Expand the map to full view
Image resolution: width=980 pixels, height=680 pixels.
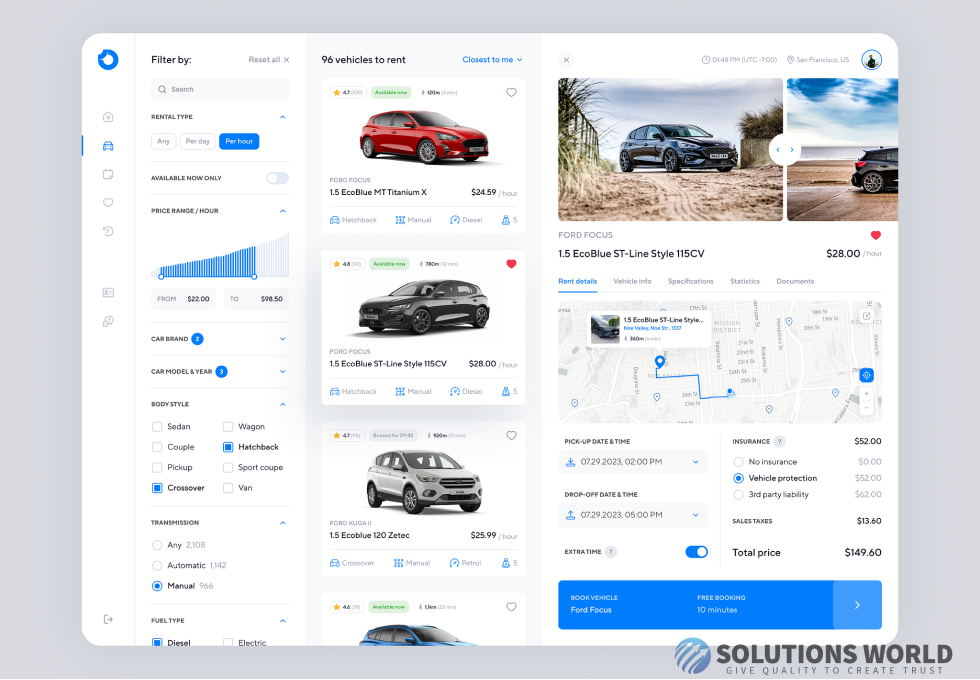[866, 316]
